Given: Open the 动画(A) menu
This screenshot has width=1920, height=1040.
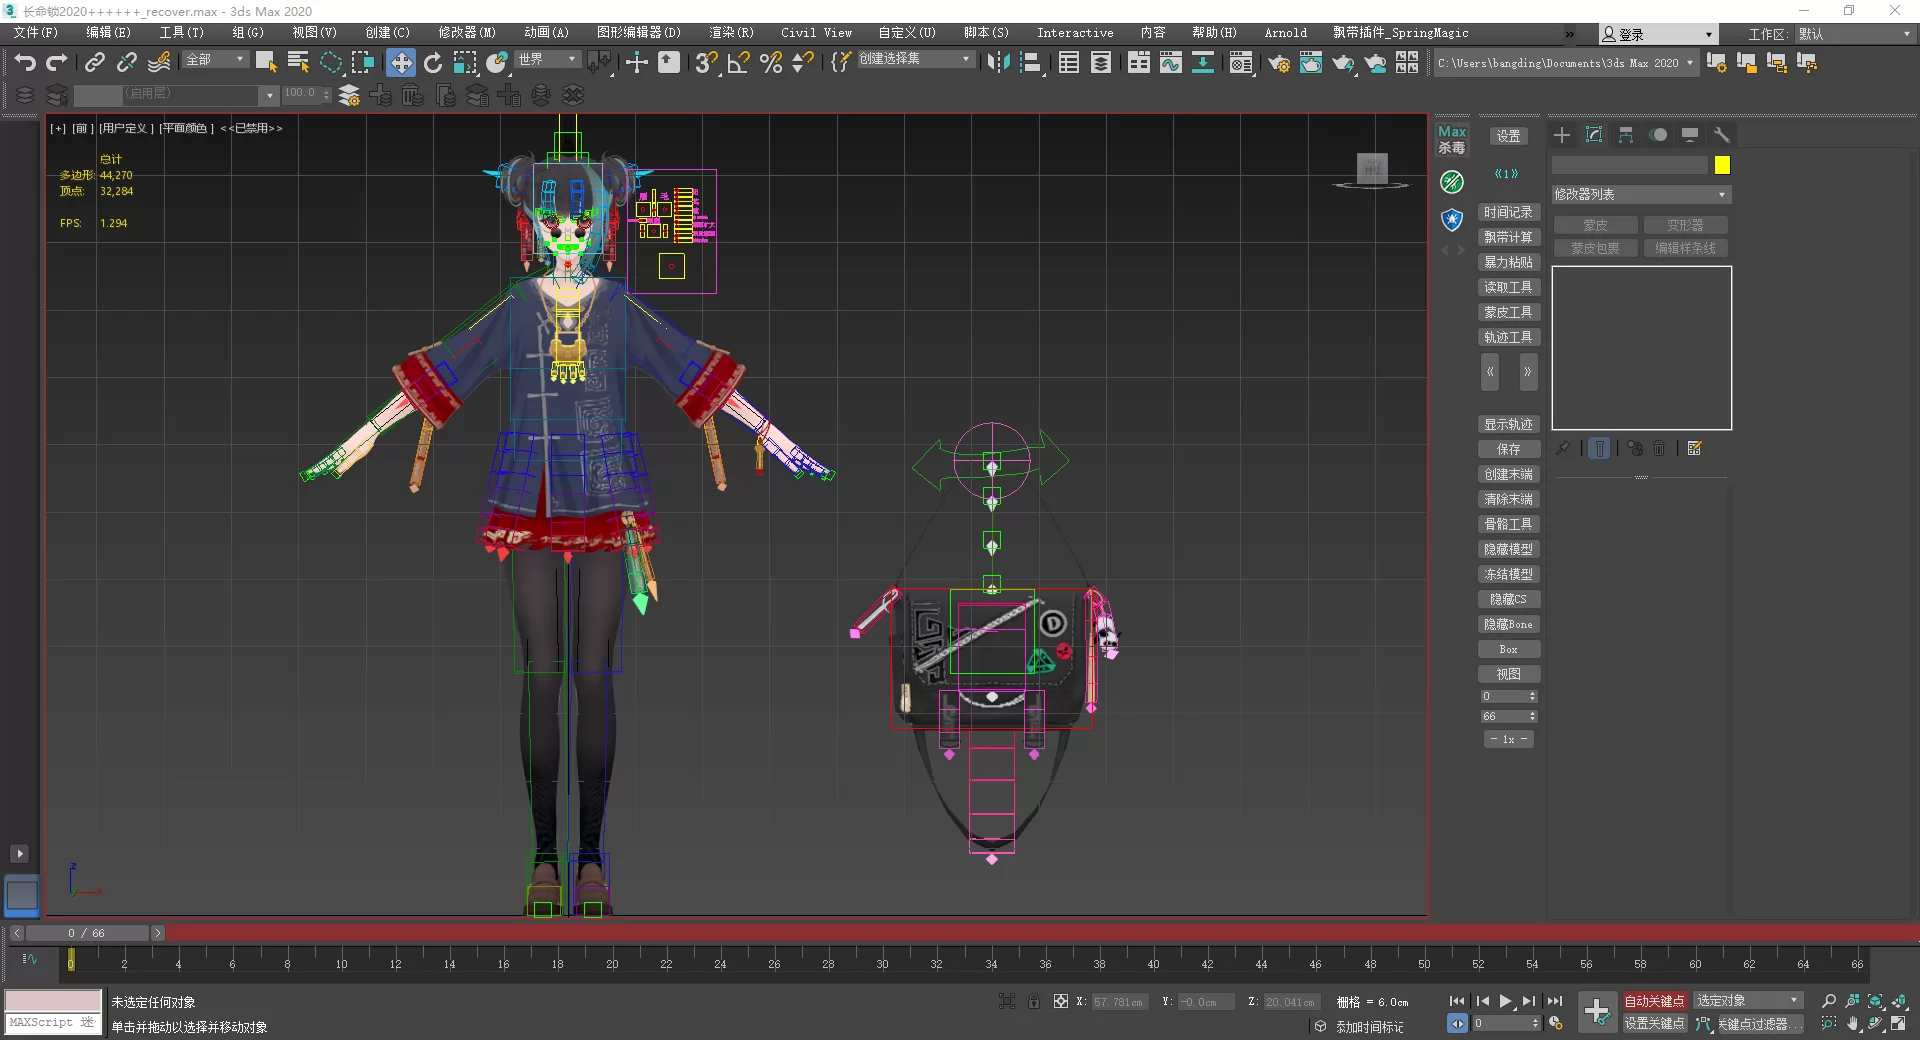Looking at the screenshot, I should pyautogui.click(x=546, y=33).
